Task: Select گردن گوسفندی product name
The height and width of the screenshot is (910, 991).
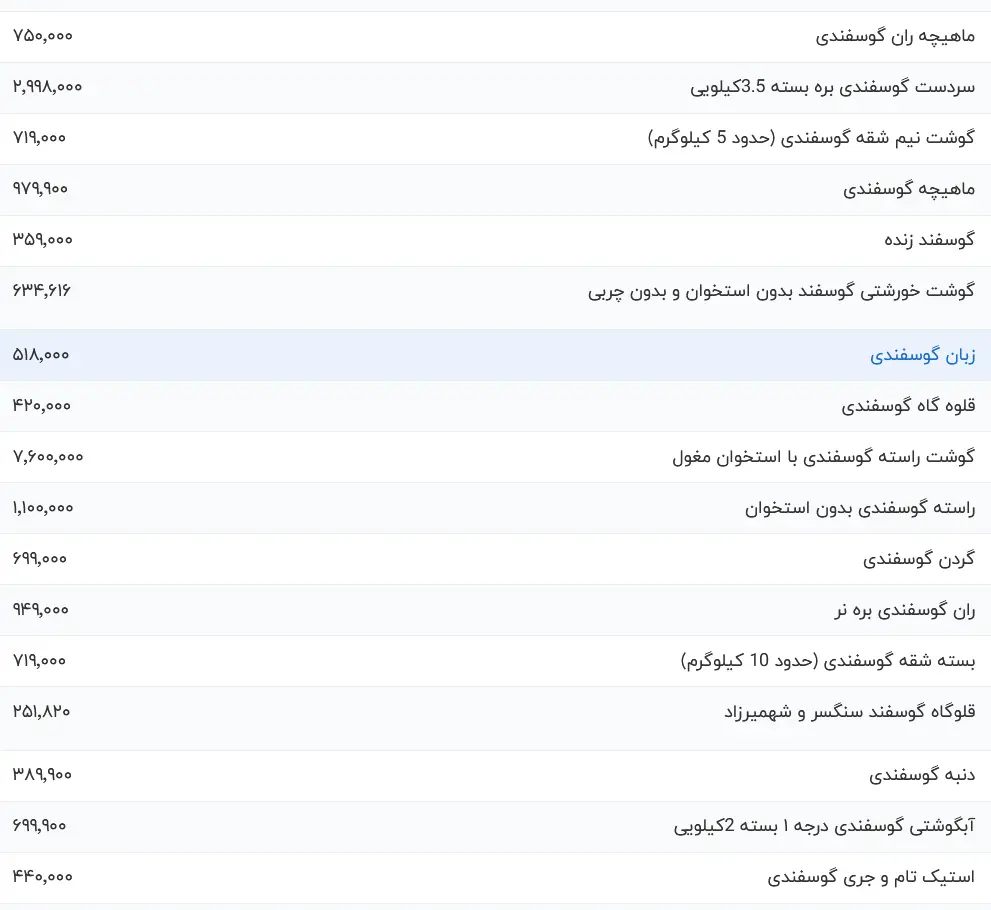Action: click(919, 559)
